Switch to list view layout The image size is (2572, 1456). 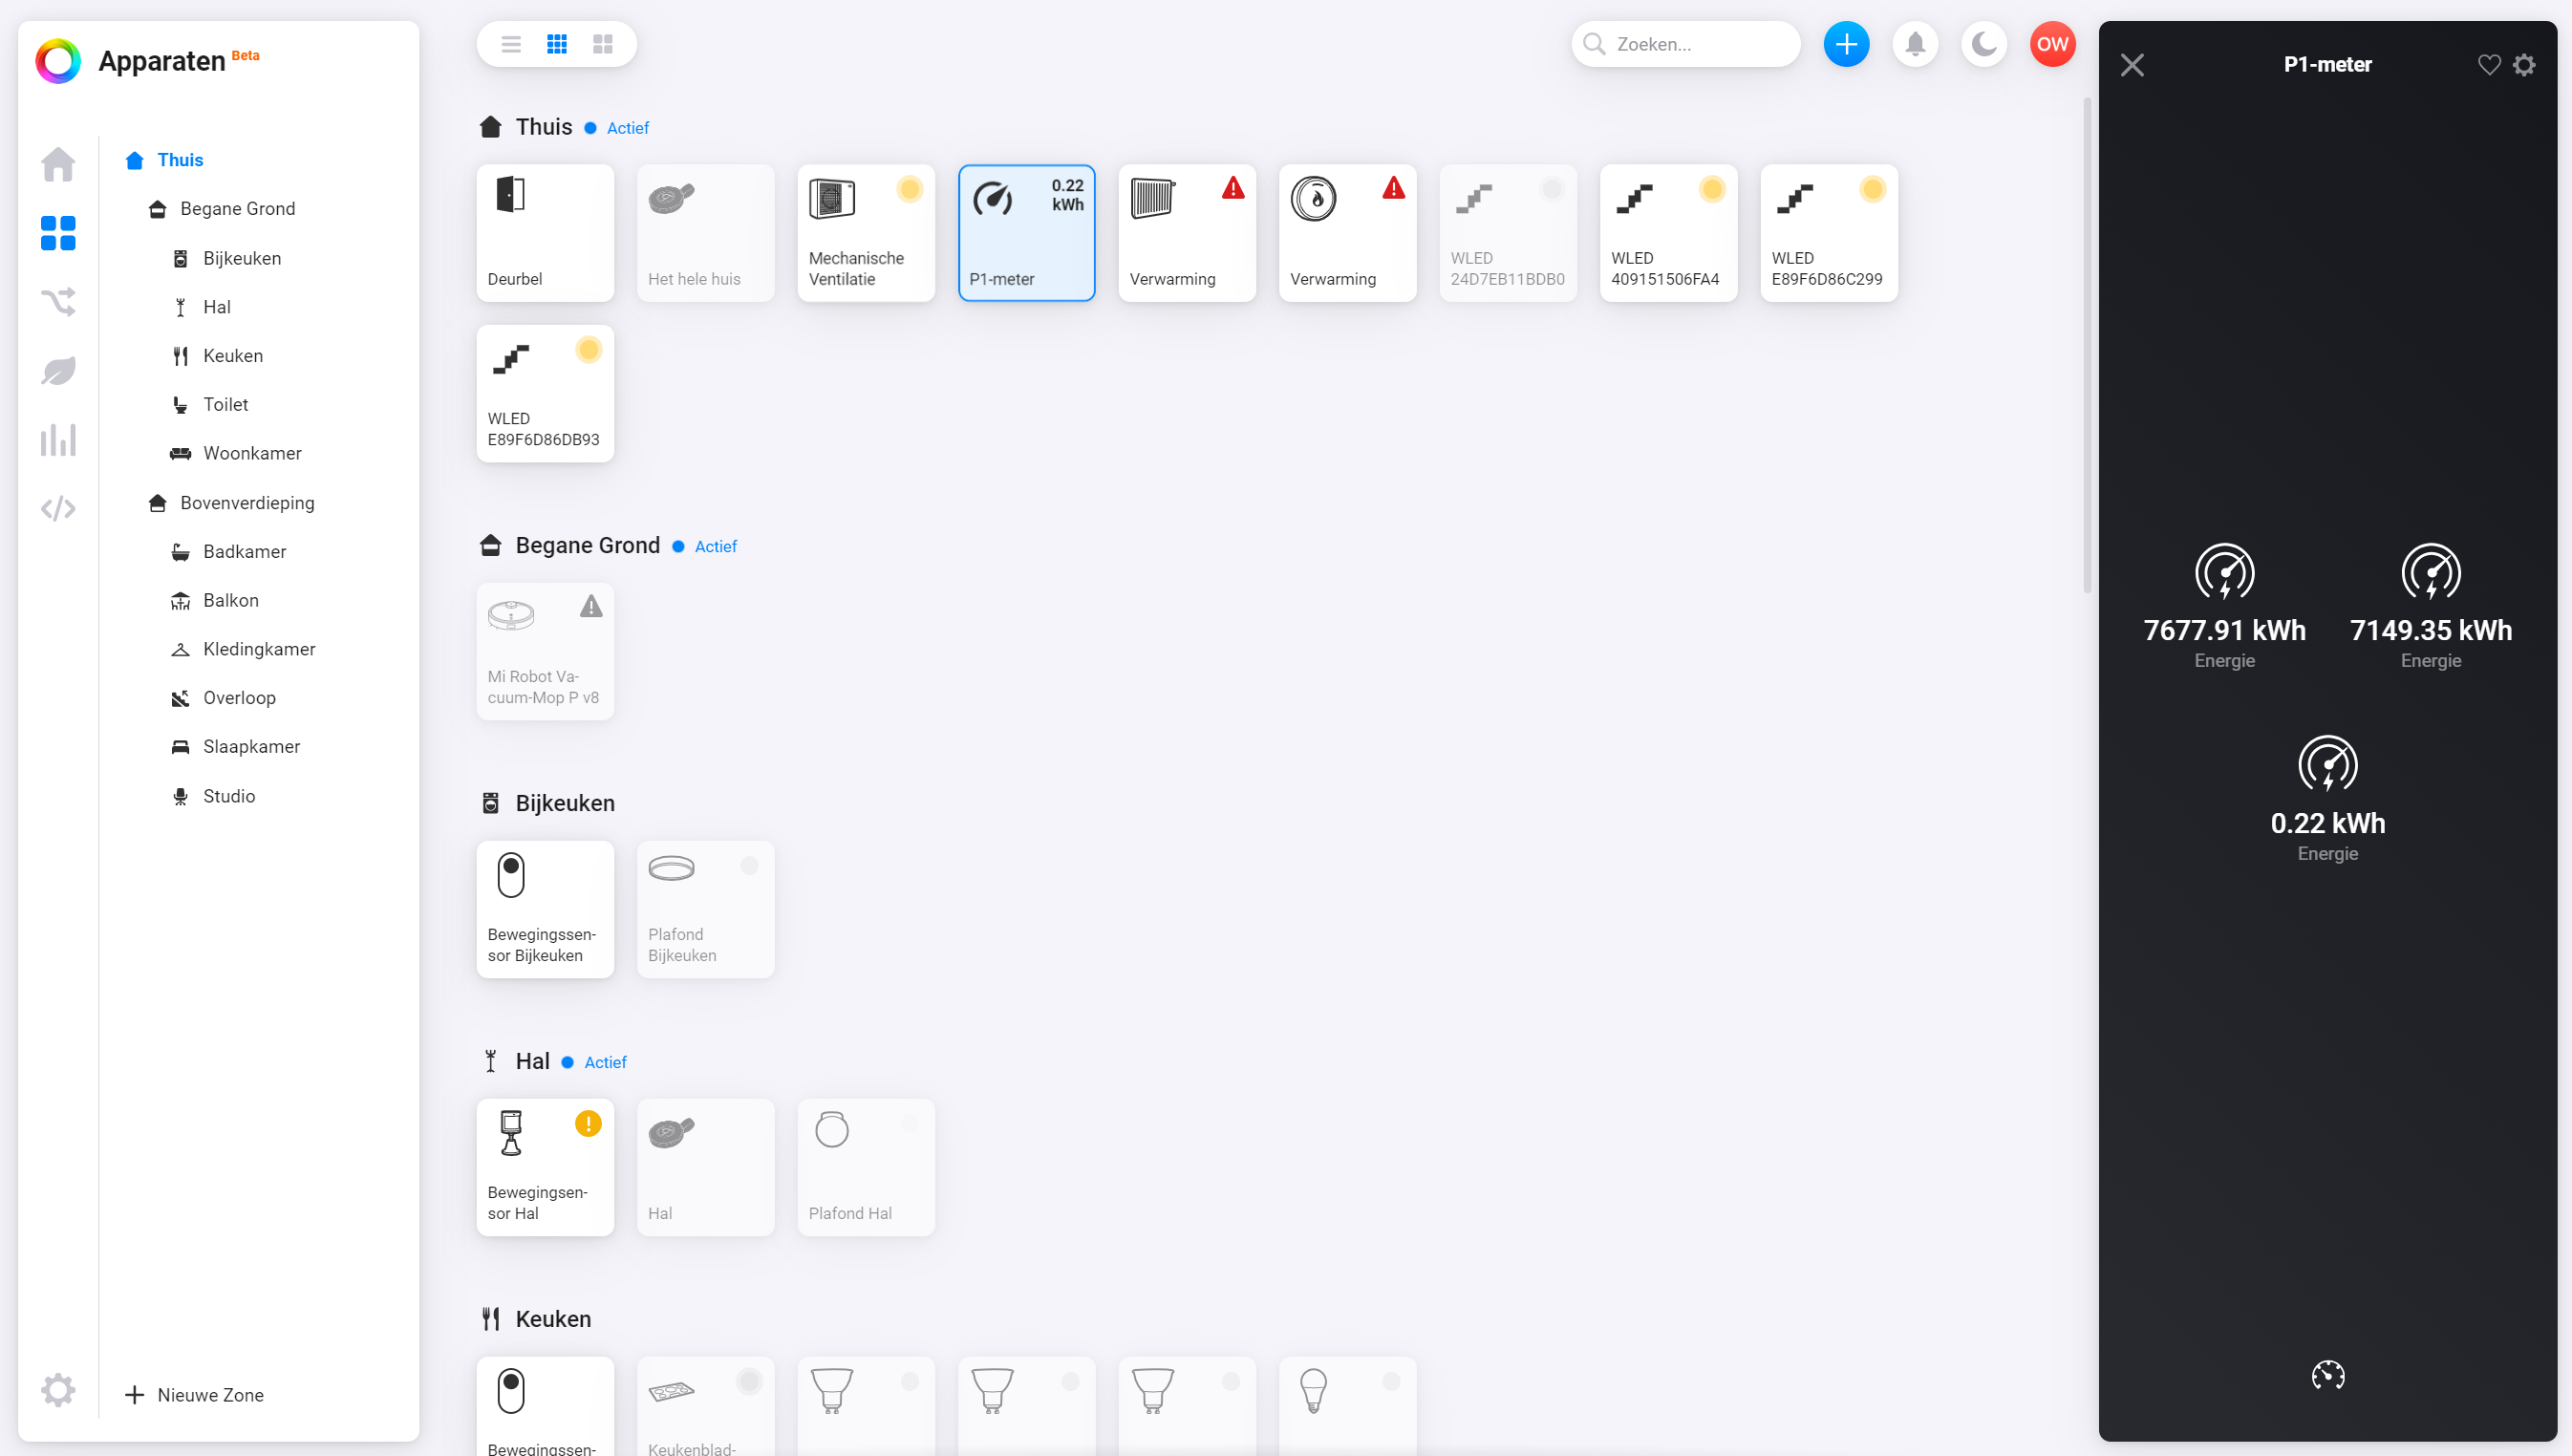pyautogui.click(x=511, y=44)
